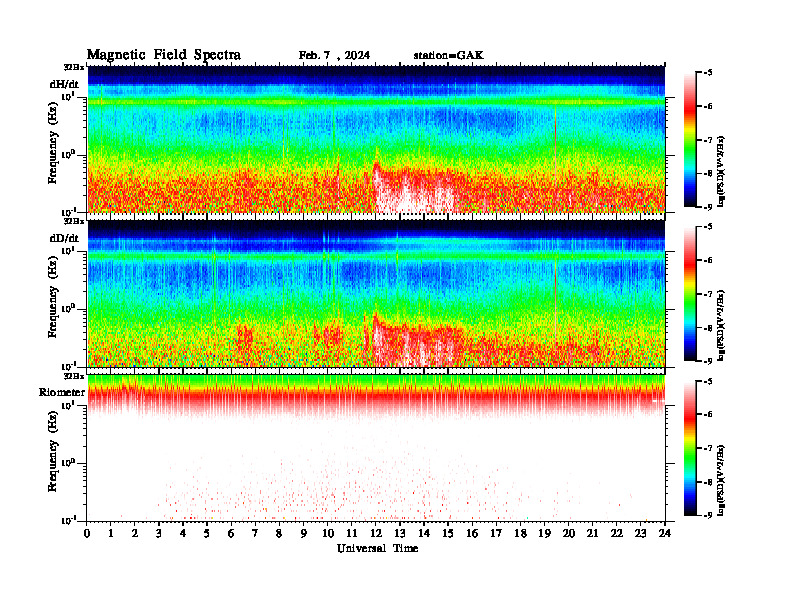Click hour 13 on the Universal Time axis
792x612 pixels.
[400, 533]
